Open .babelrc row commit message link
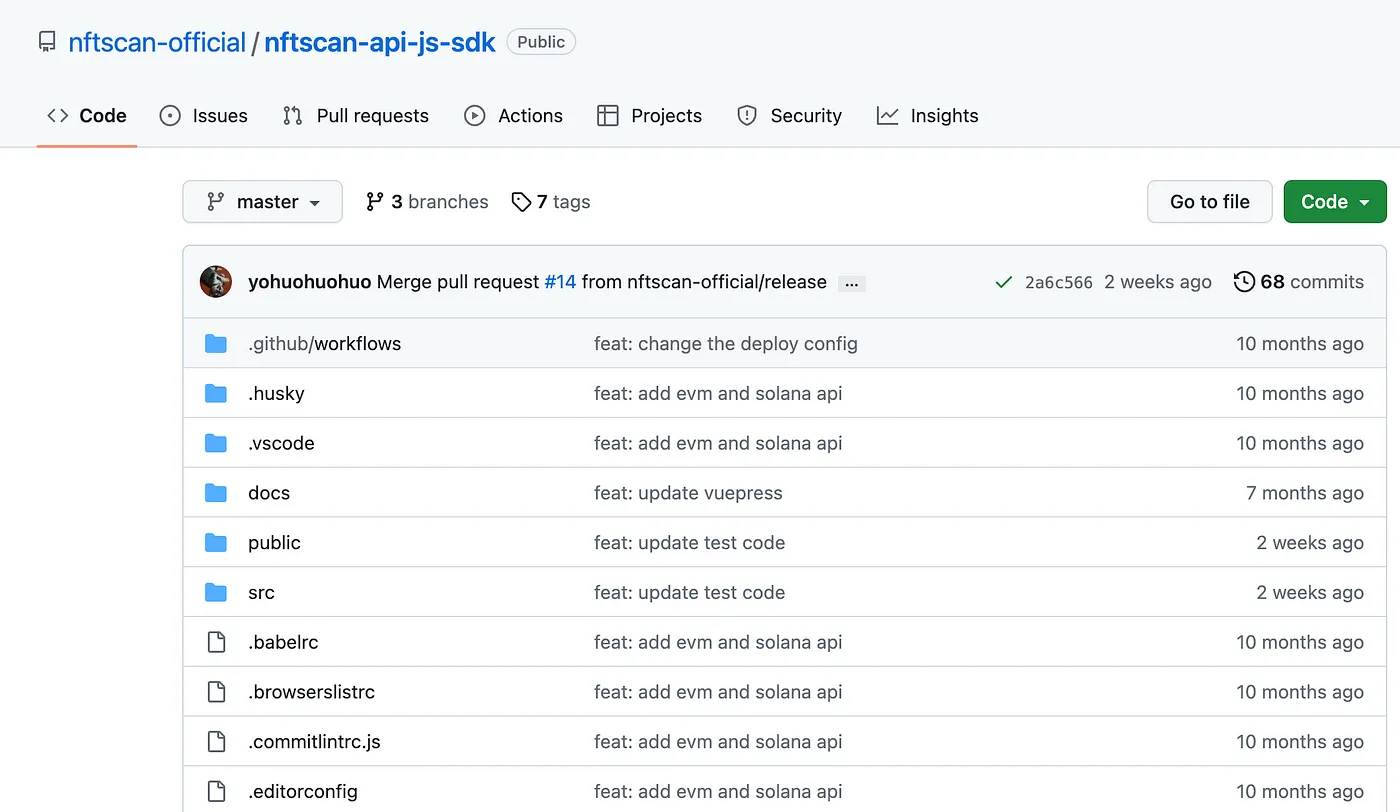The height and width of the screenshot is (812, 1400). (718, 643)
